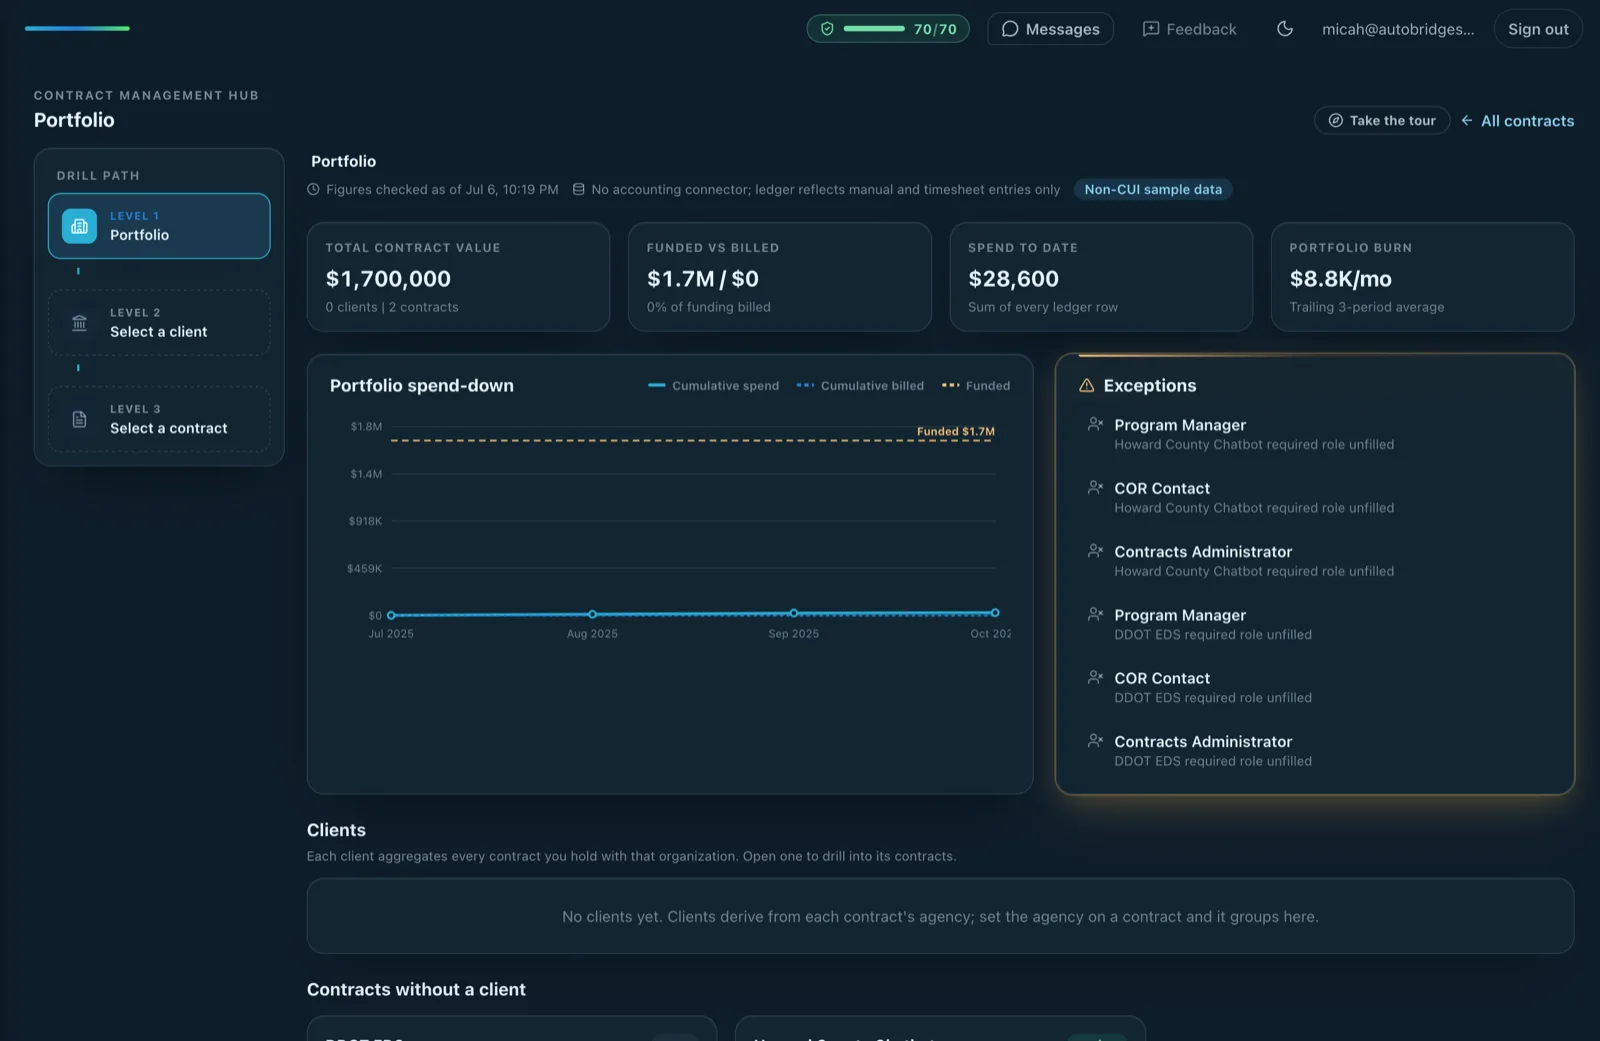
Task: Click the shield icon in the 70/70 badge
Action: (827, 29)
